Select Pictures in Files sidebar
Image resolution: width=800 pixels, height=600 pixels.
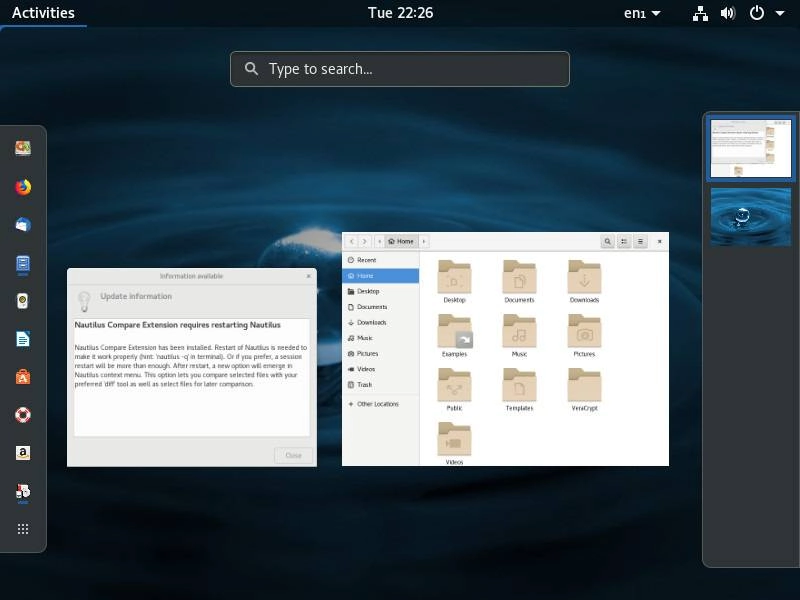pos(381,354)
